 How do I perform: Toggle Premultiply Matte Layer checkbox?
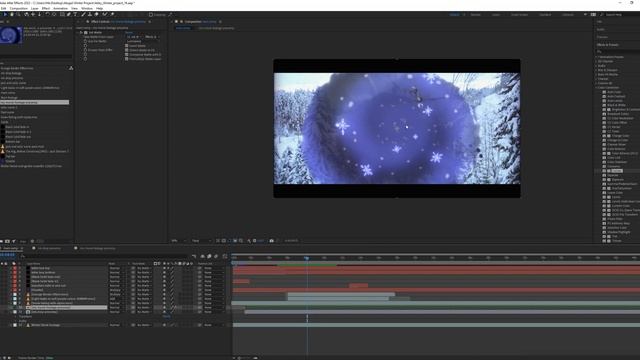[x=127, y=59]
